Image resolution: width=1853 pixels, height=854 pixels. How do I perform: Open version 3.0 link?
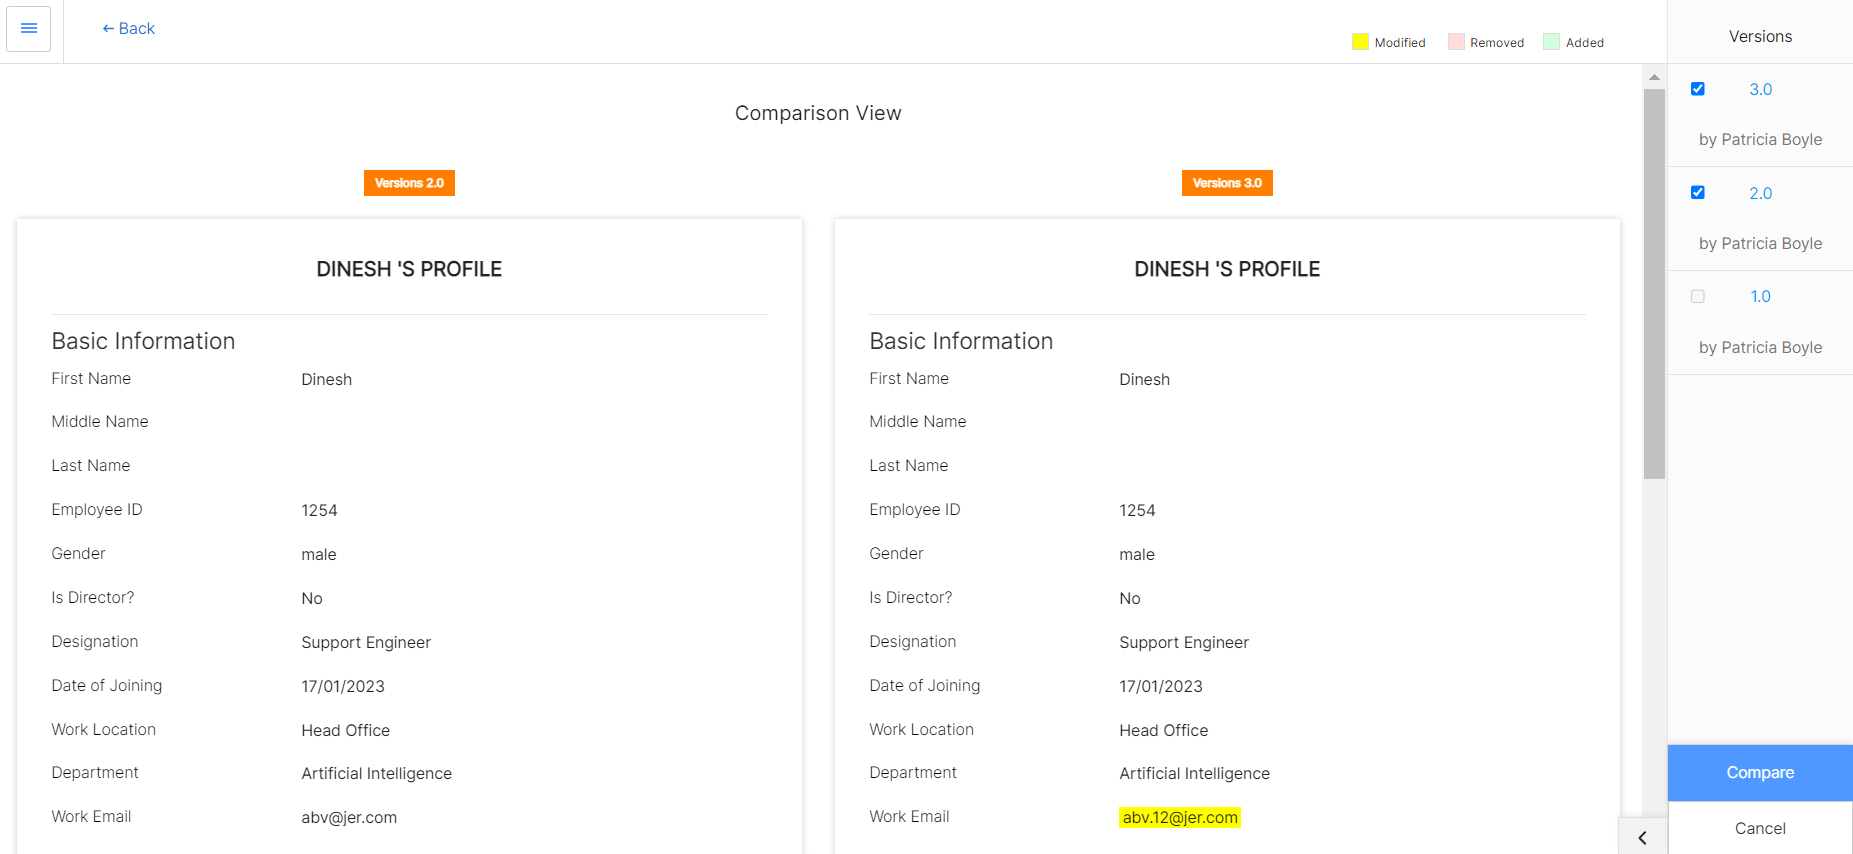pyautogui.click(x=1760, y=90)
